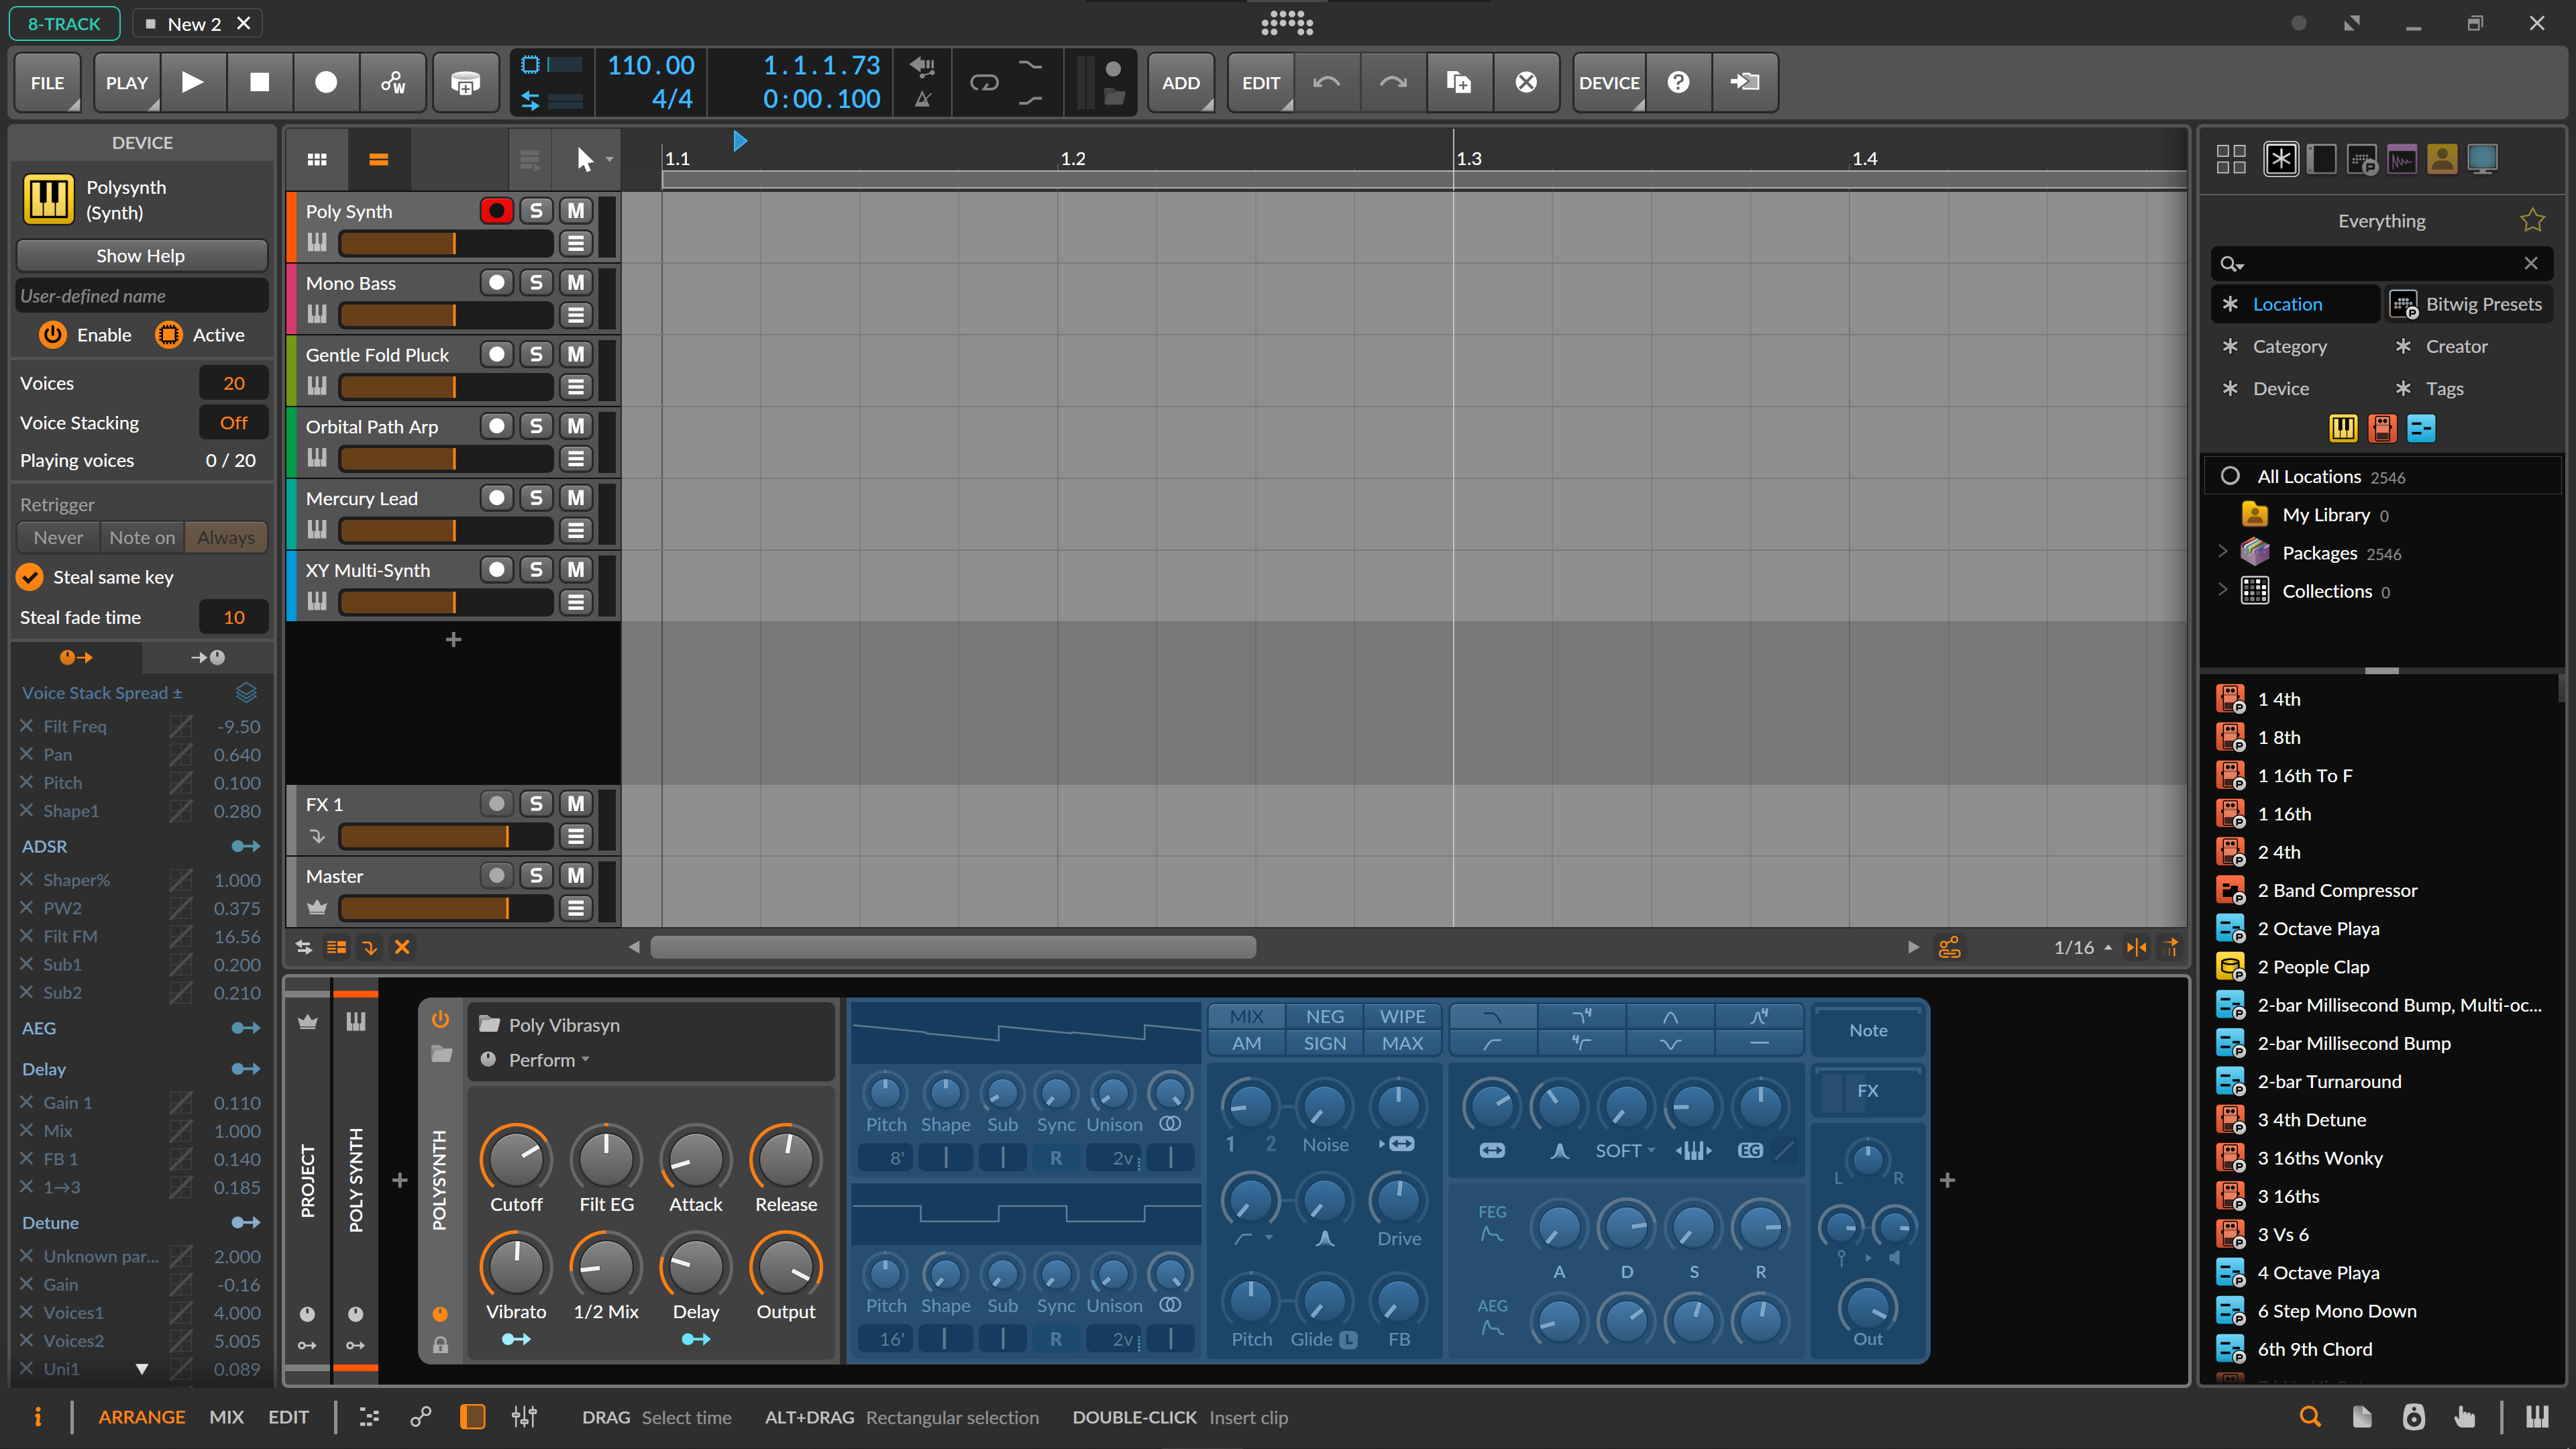Select the New 2 project tab

197,24
